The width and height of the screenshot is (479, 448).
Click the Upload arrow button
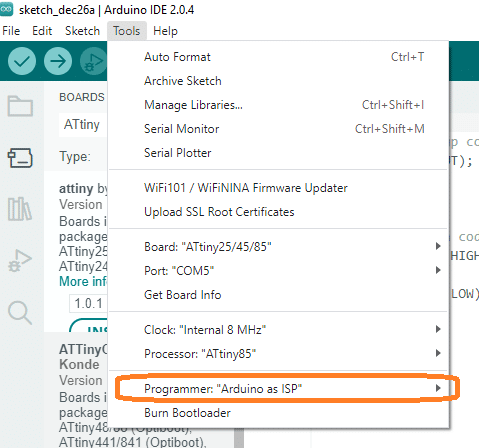coord(58,61)
